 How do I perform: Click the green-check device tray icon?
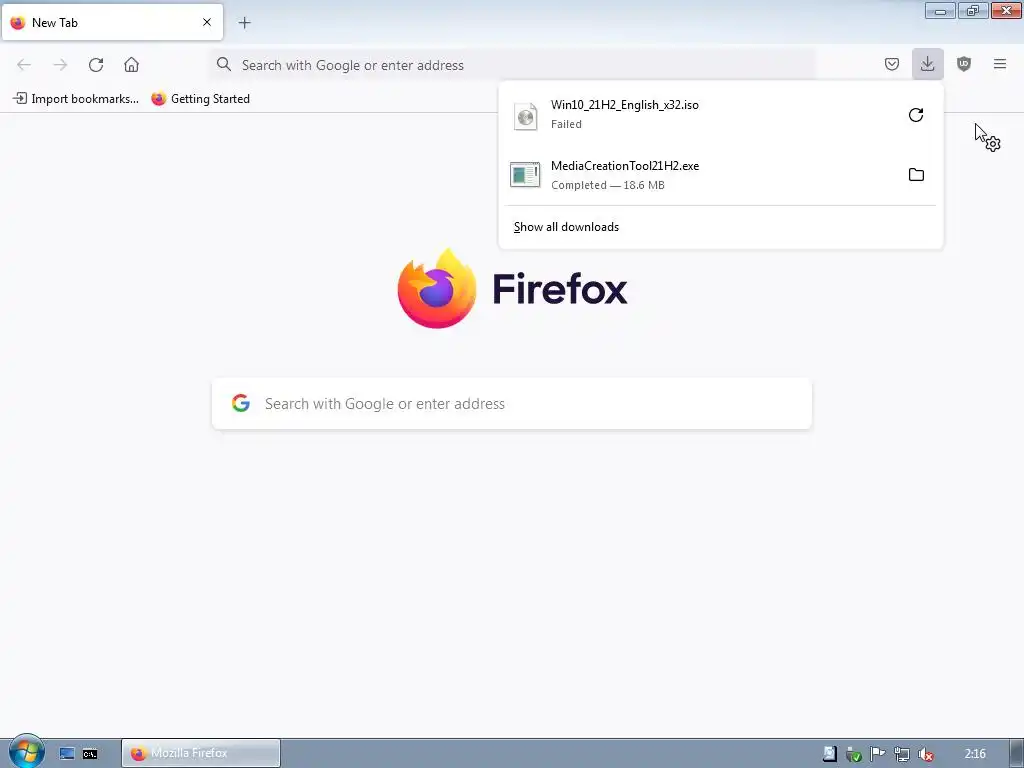(854, 754)
